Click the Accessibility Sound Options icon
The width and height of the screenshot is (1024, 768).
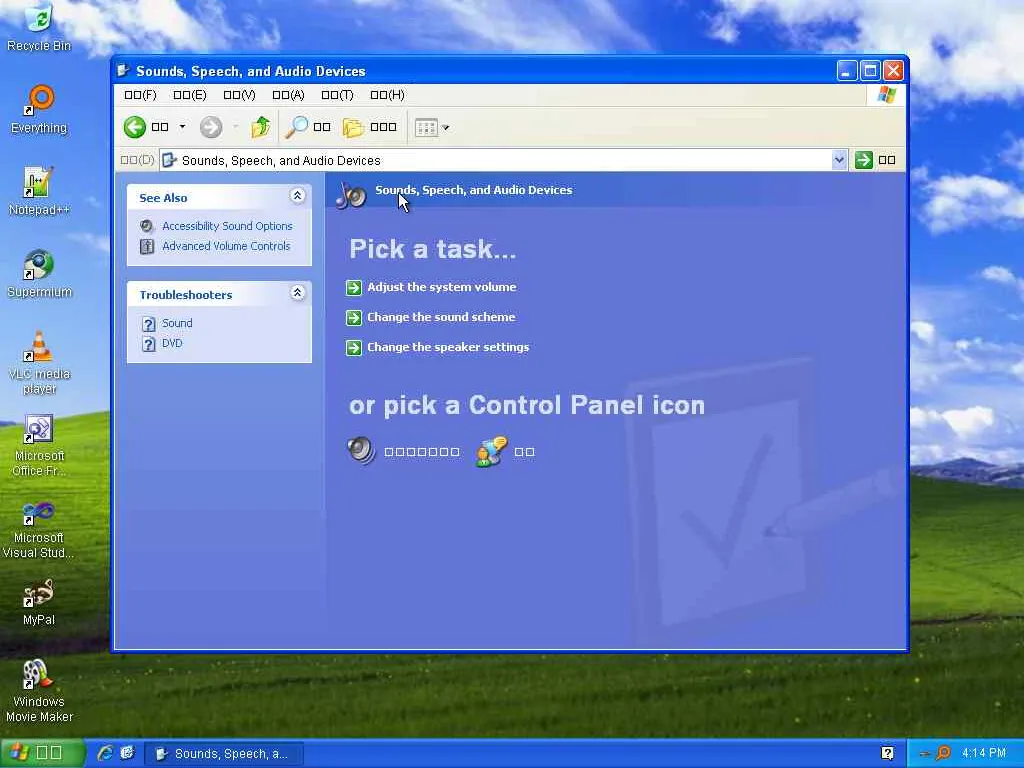coord(147,226)
